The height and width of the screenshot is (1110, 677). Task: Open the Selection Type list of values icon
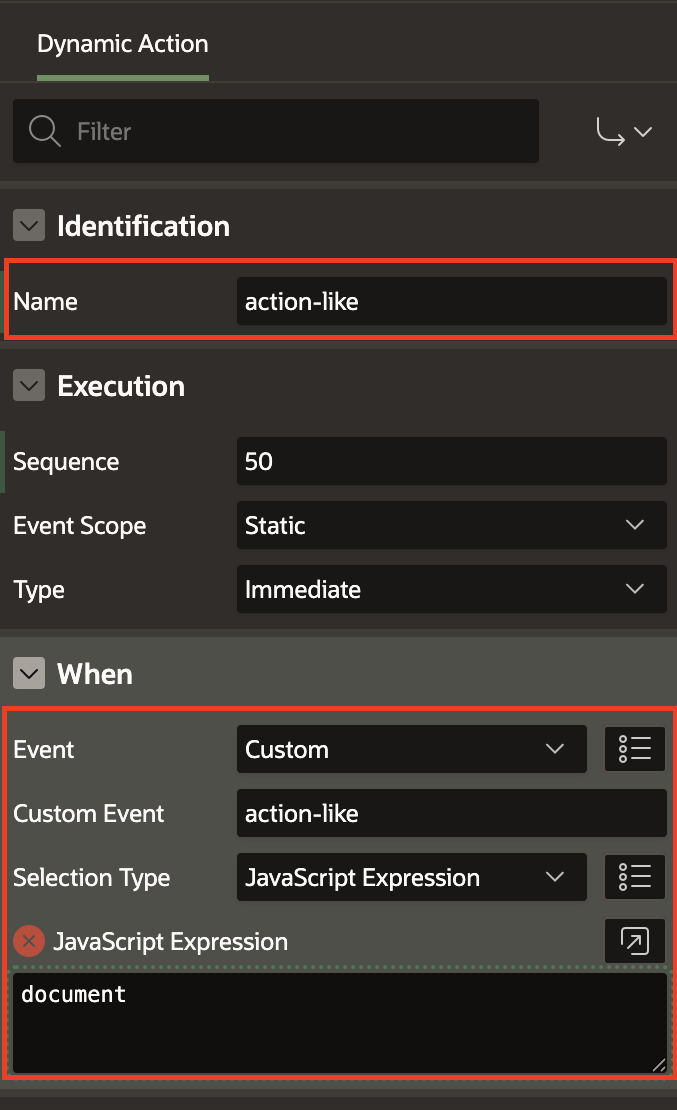click(x=635, y=877)
